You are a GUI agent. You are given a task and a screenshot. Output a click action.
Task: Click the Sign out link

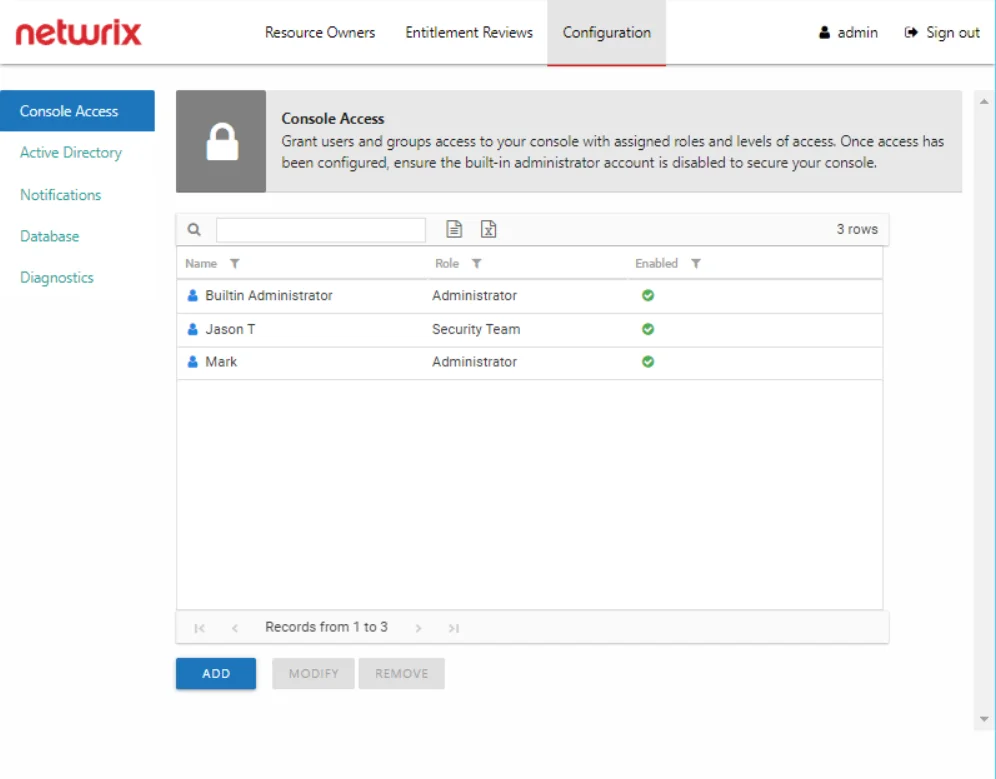[x=953, y=32]
